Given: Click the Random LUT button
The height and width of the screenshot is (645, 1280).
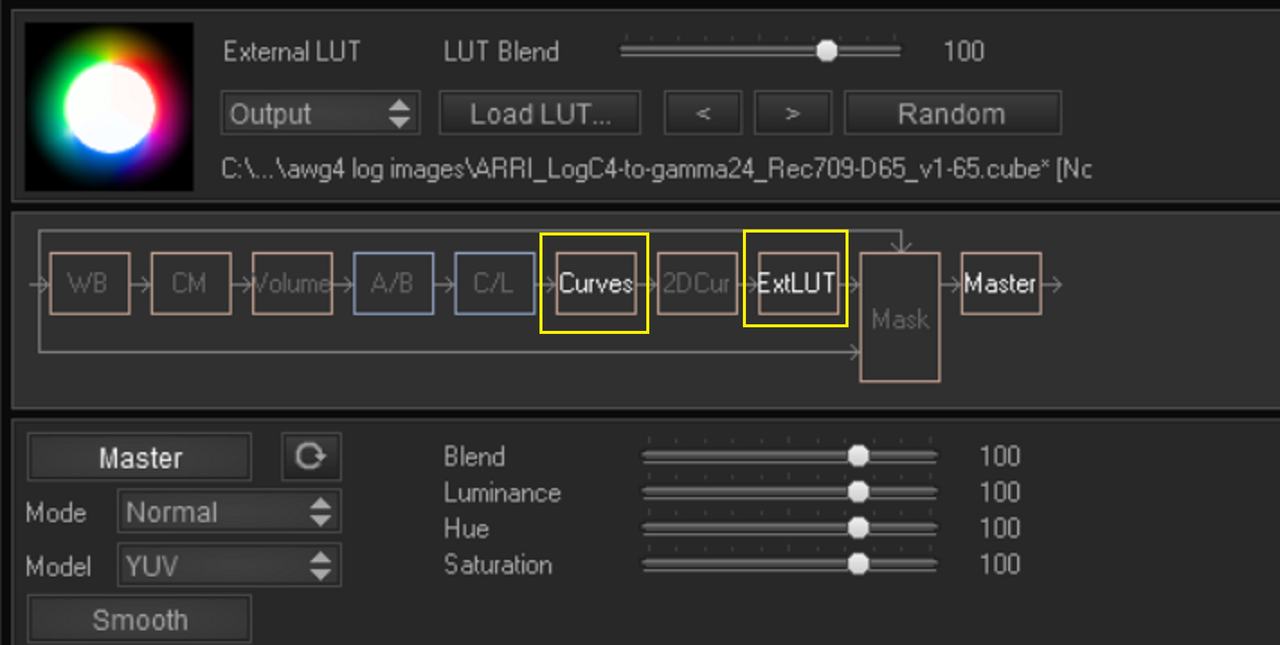Looking at the screenshot, I should coord(952,113).
